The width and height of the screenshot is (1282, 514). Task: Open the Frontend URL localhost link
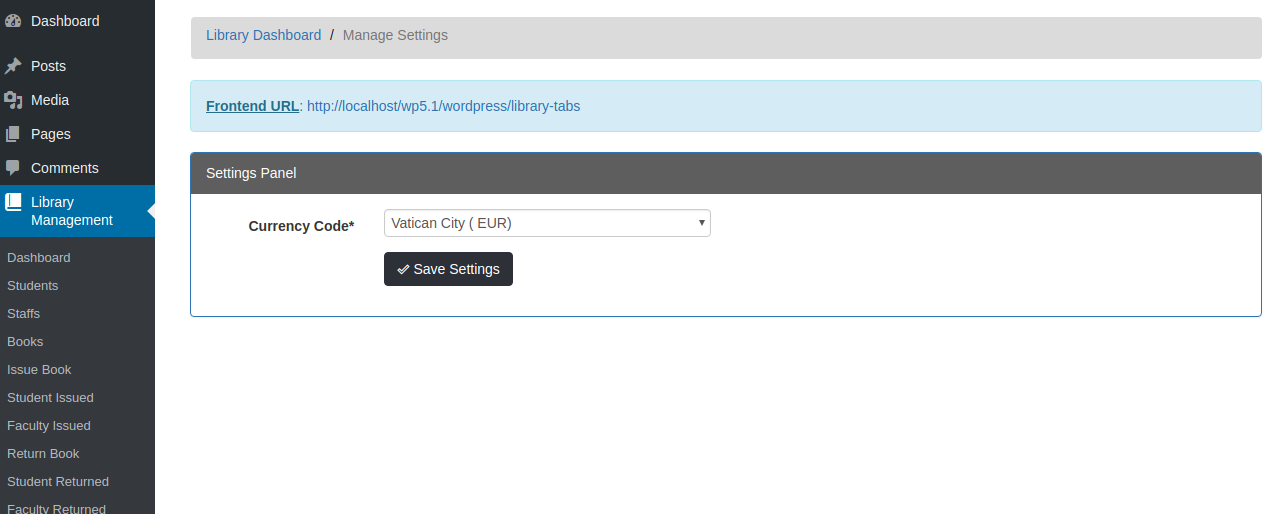click(x=443, y=106)
